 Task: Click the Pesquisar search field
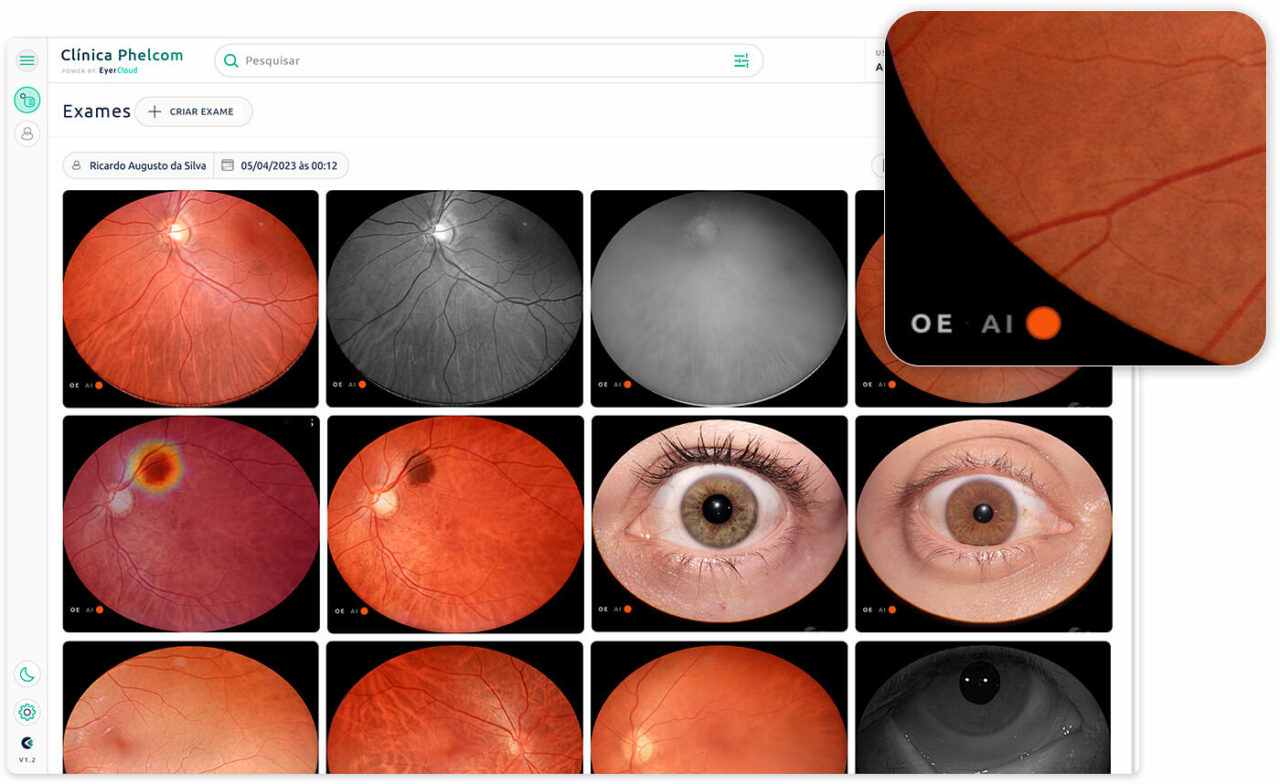pyautogui.click(x=480, y=61)
